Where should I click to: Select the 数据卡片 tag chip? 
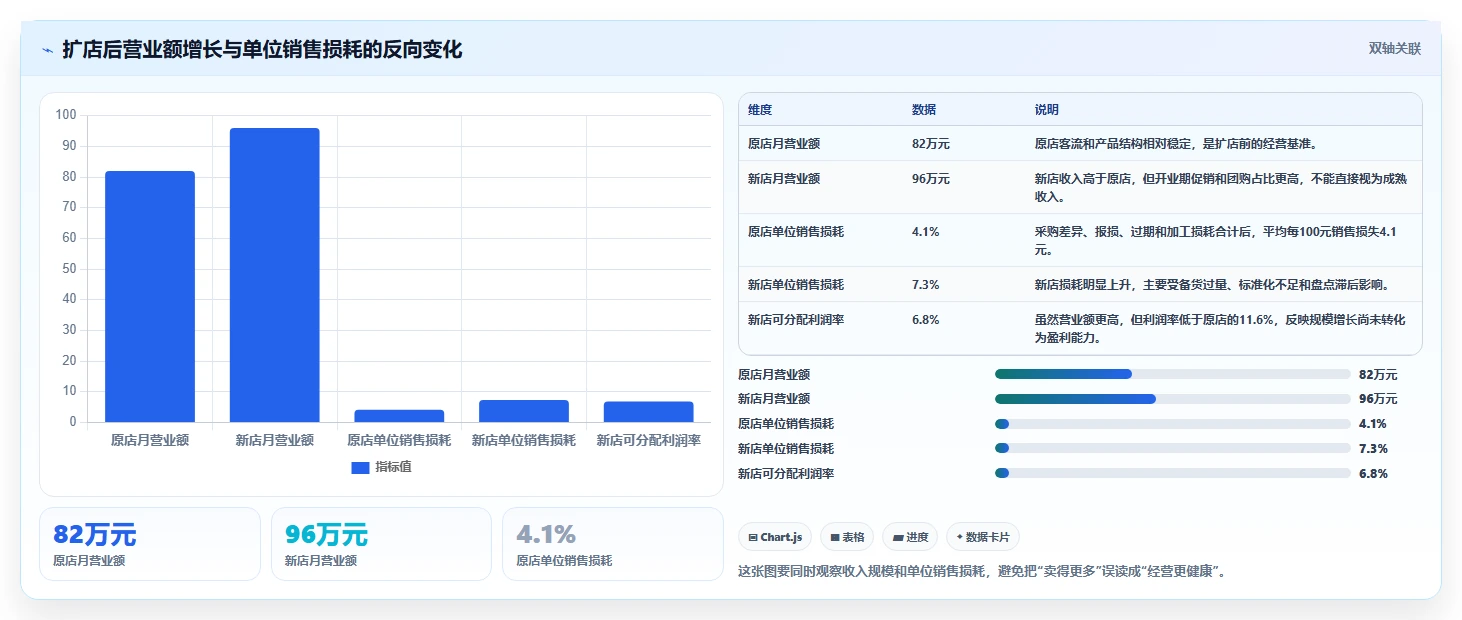click(983, 537)
